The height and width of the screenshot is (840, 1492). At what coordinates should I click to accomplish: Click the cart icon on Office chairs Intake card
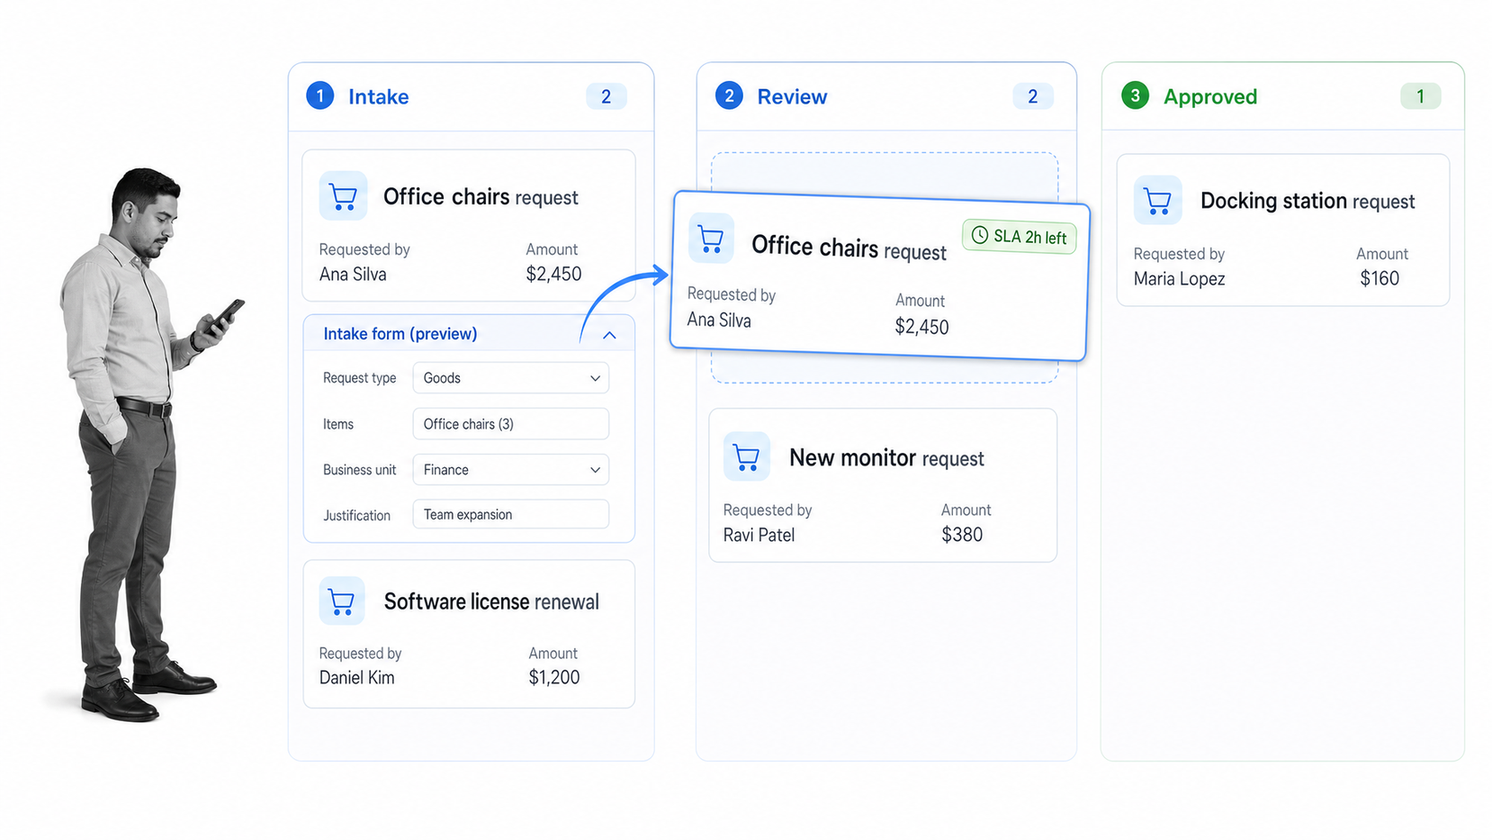343,196
